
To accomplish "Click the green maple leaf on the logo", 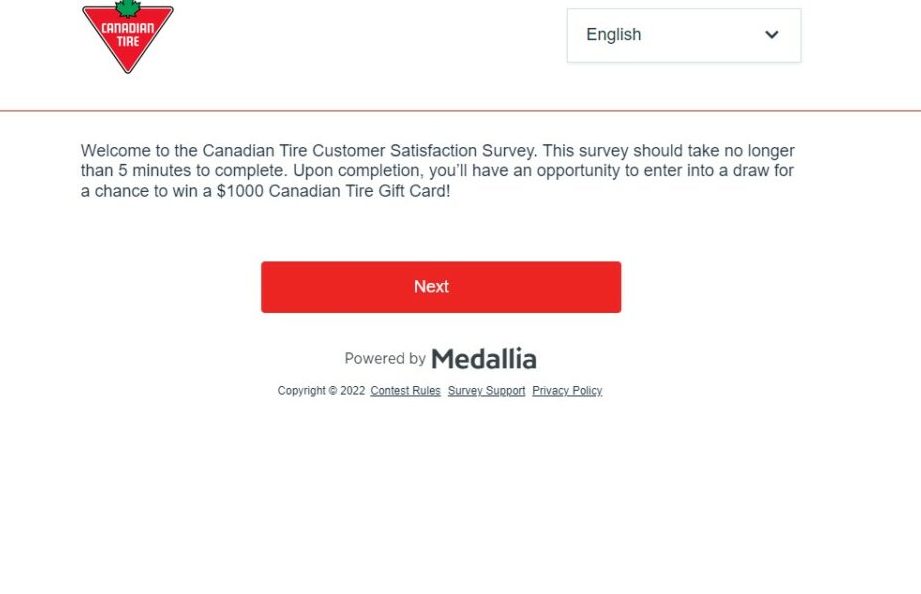I will pos(127,9).
